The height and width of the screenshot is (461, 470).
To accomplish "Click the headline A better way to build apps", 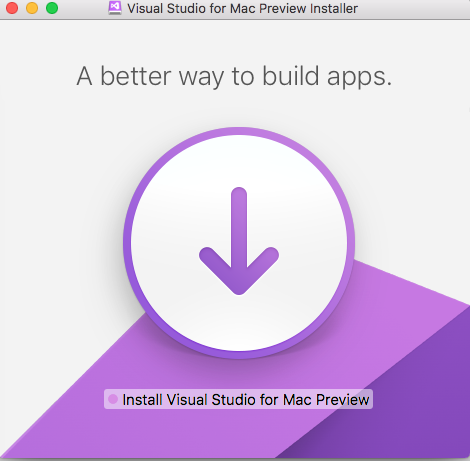I will pos(234,77).
